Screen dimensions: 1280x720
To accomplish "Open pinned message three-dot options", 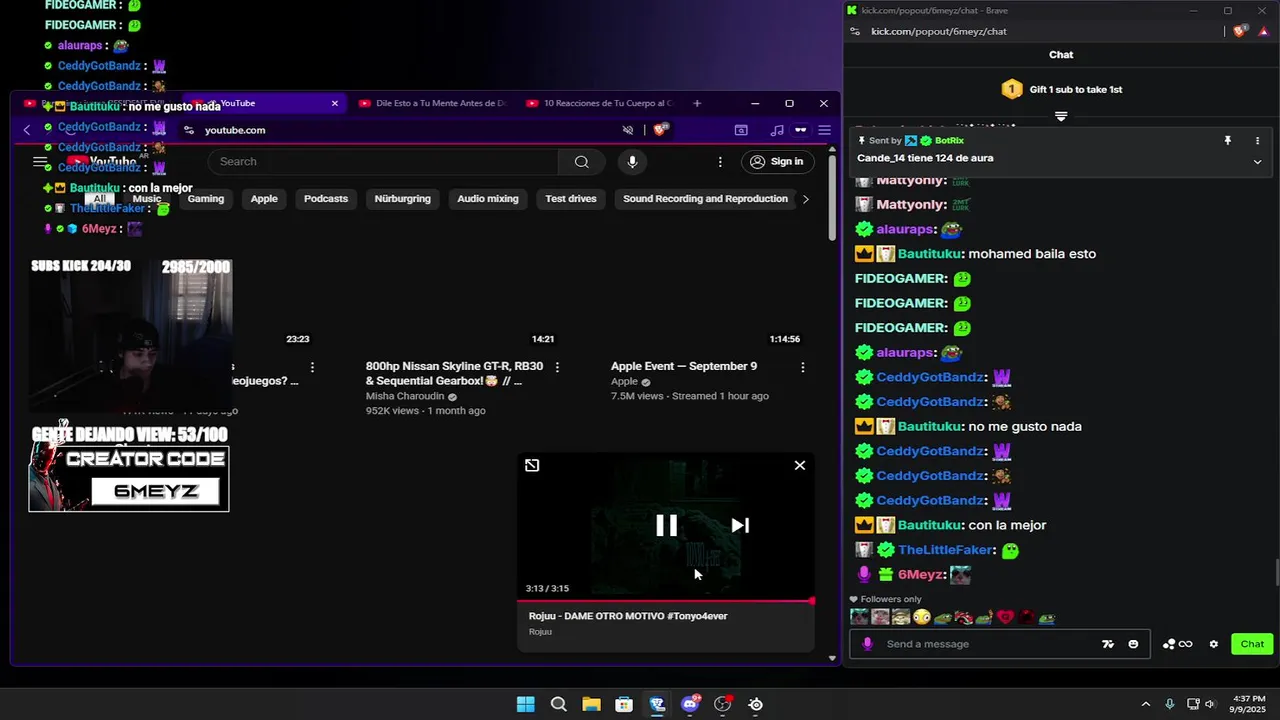I will (x=1258, y=141).
